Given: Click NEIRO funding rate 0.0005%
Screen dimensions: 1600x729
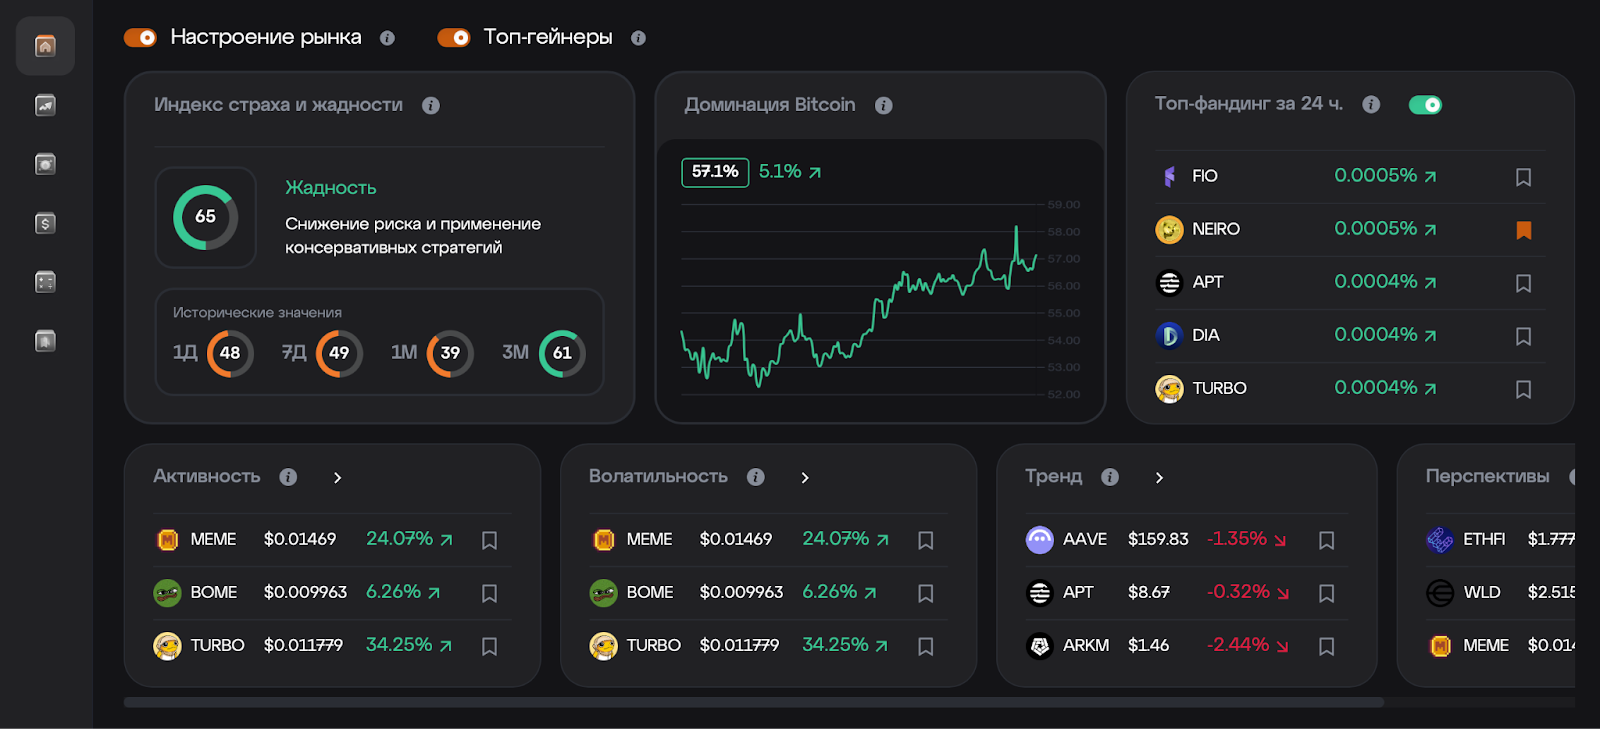Looking at the screenshot, I should click(1385, 229).
